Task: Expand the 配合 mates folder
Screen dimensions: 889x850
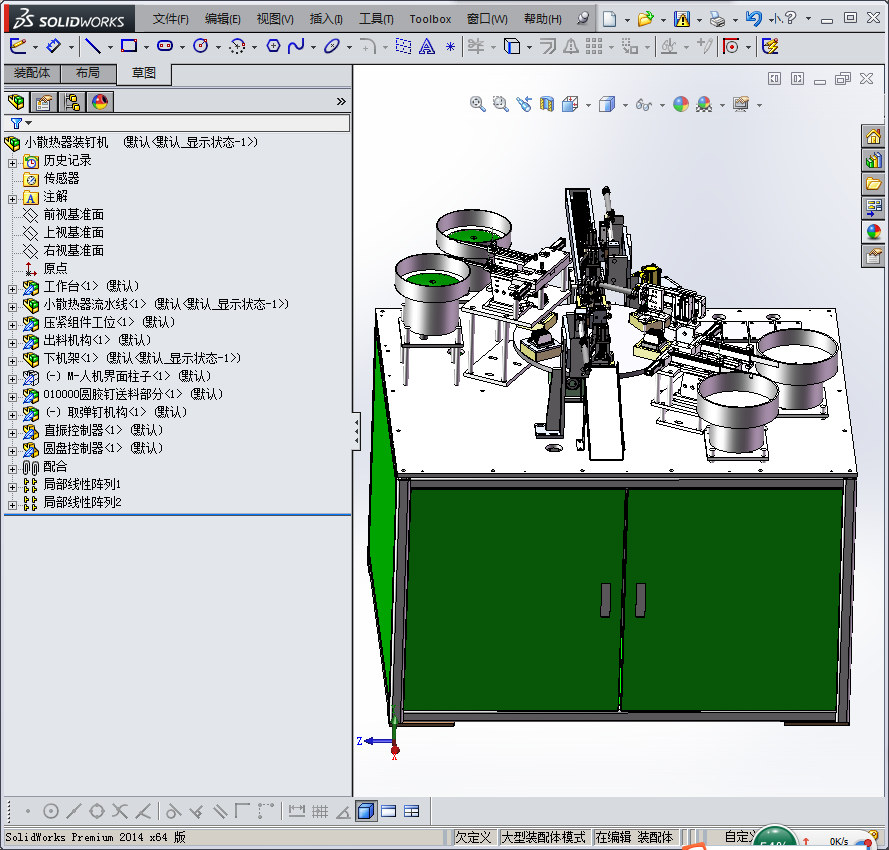Action: coord(12,467)
